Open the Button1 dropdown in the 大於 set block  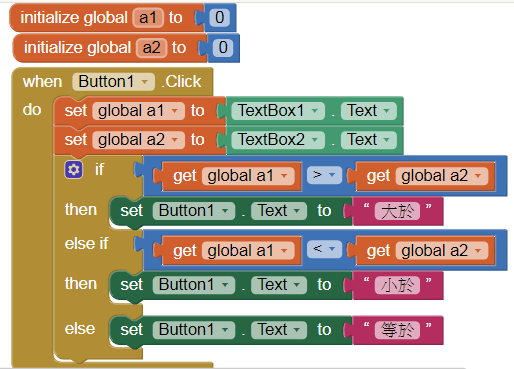click(194, 211)
